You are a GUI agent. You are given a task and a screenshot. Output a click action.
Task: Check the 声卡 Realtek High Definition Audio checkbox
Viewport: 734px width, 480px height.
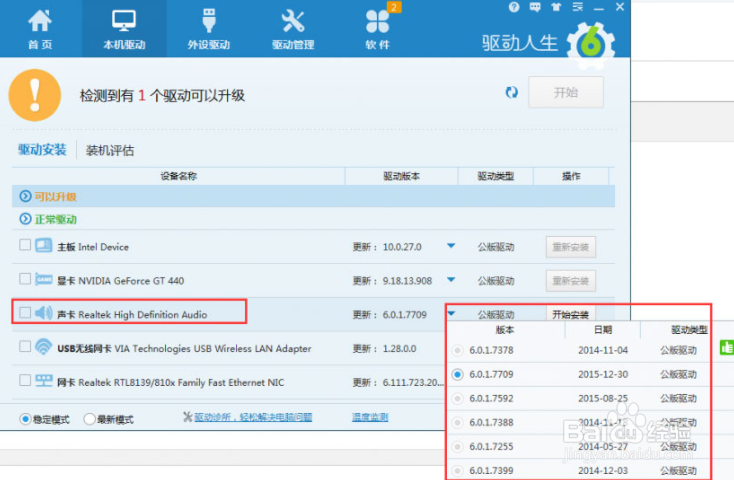(x=25, y=313)
